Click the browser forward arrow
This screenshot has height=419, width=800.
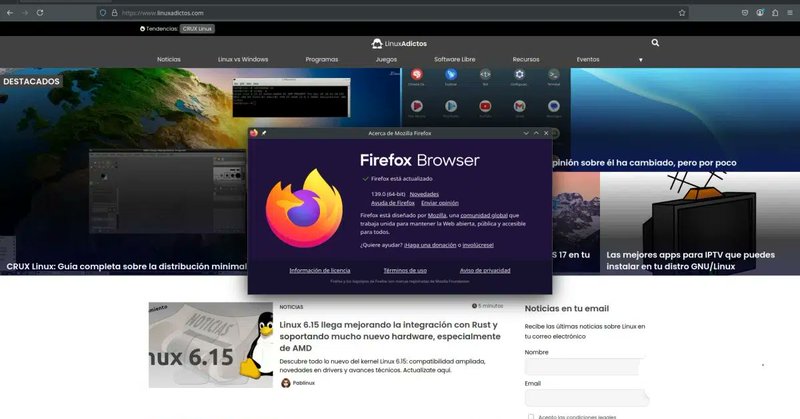coord(25,13)
